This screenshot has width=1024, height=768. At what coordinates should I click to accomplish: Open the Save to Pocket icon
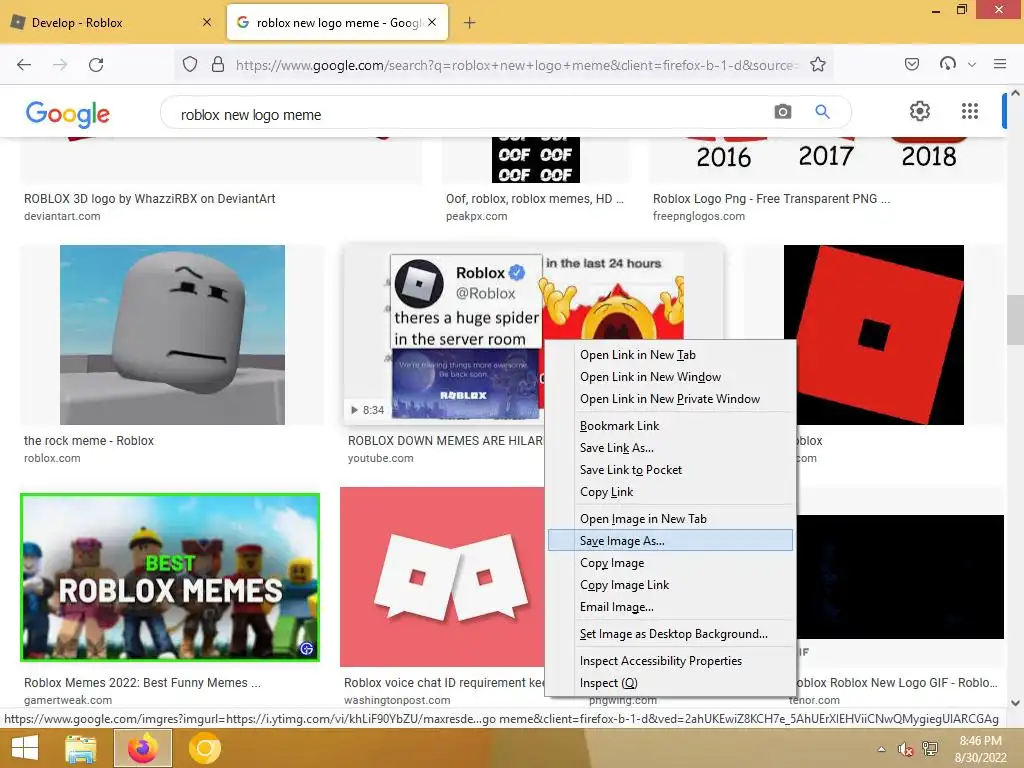pos(912,64)
